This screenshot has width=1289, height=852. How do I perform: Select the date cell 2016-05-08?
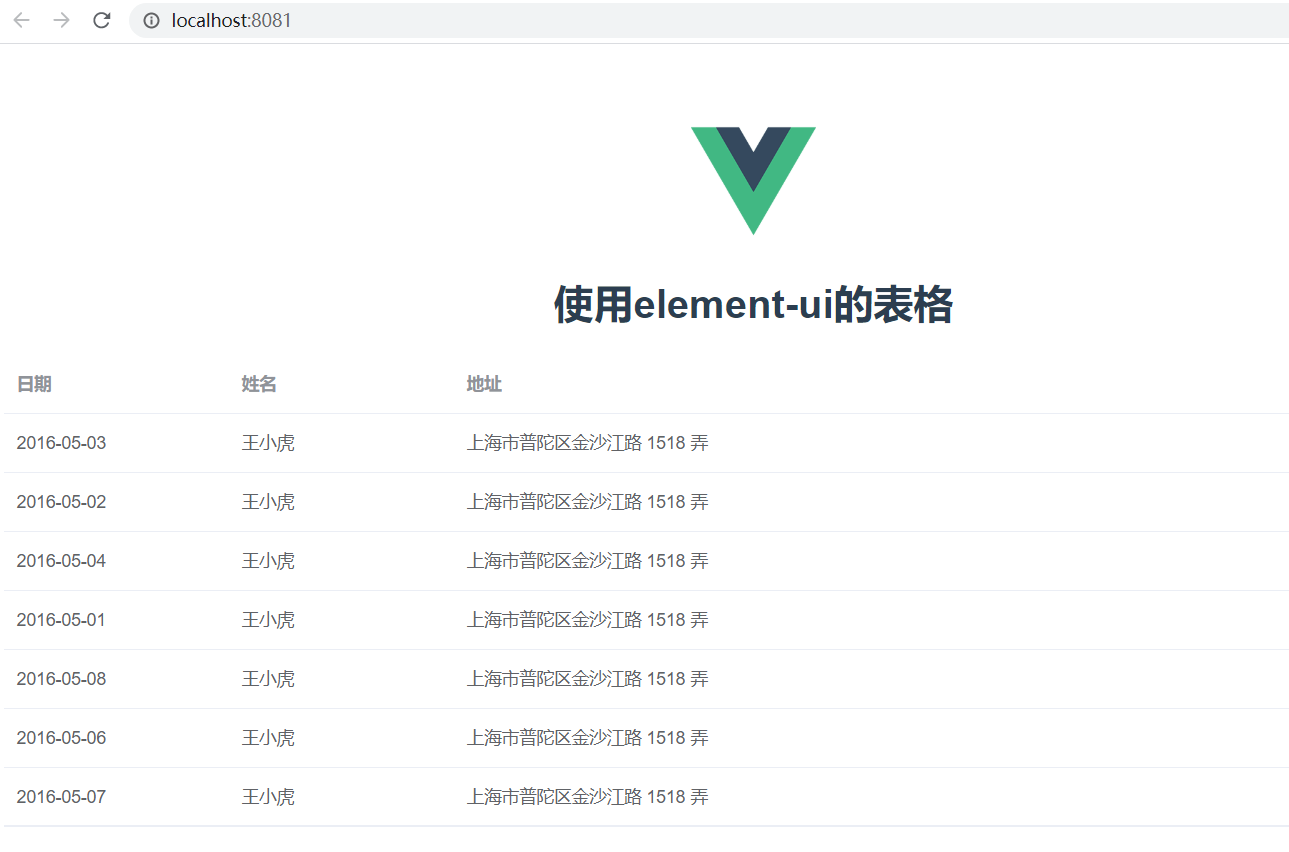click(61, 679)
